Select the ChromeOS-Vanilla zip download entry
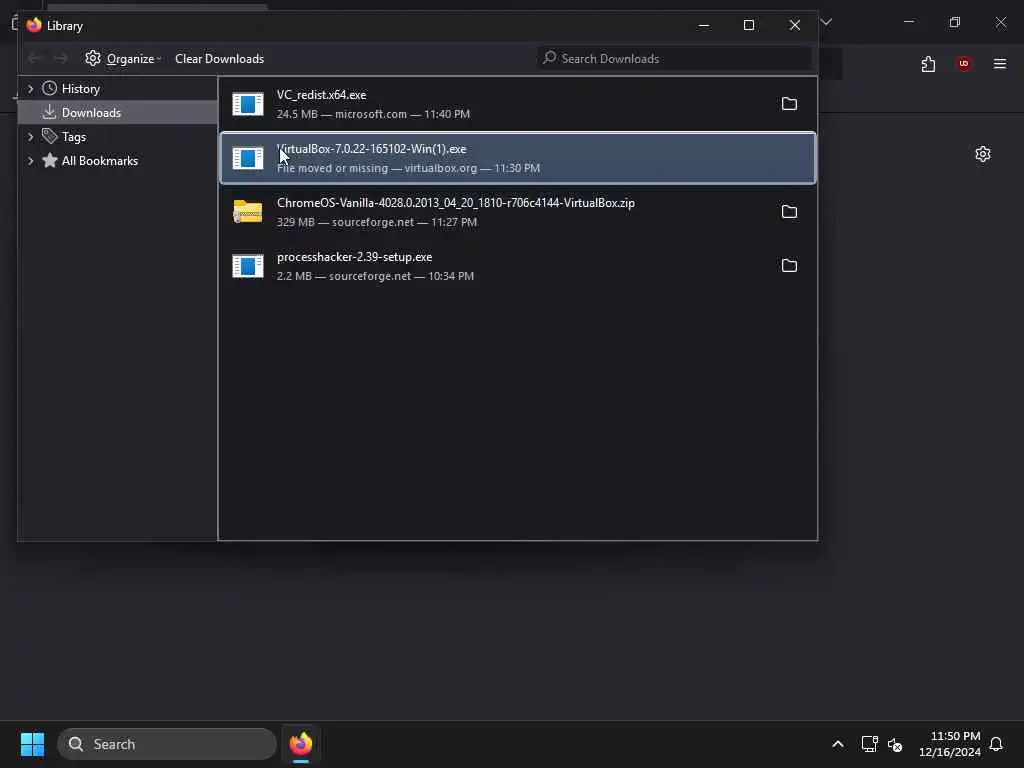Image resolution: width=1024 pixels, height=768 pixels. pos(518,212)
